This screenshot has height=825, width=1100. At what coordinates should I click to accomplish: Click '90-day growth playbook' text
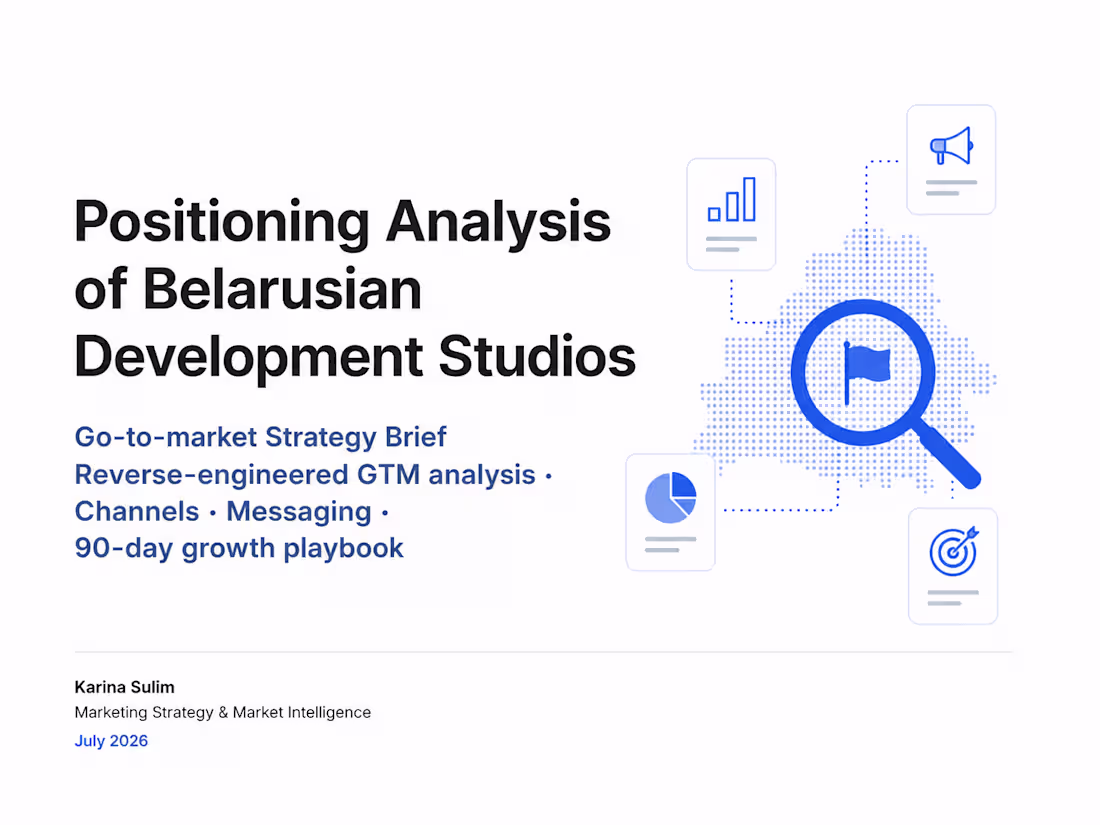pos(239,549)
